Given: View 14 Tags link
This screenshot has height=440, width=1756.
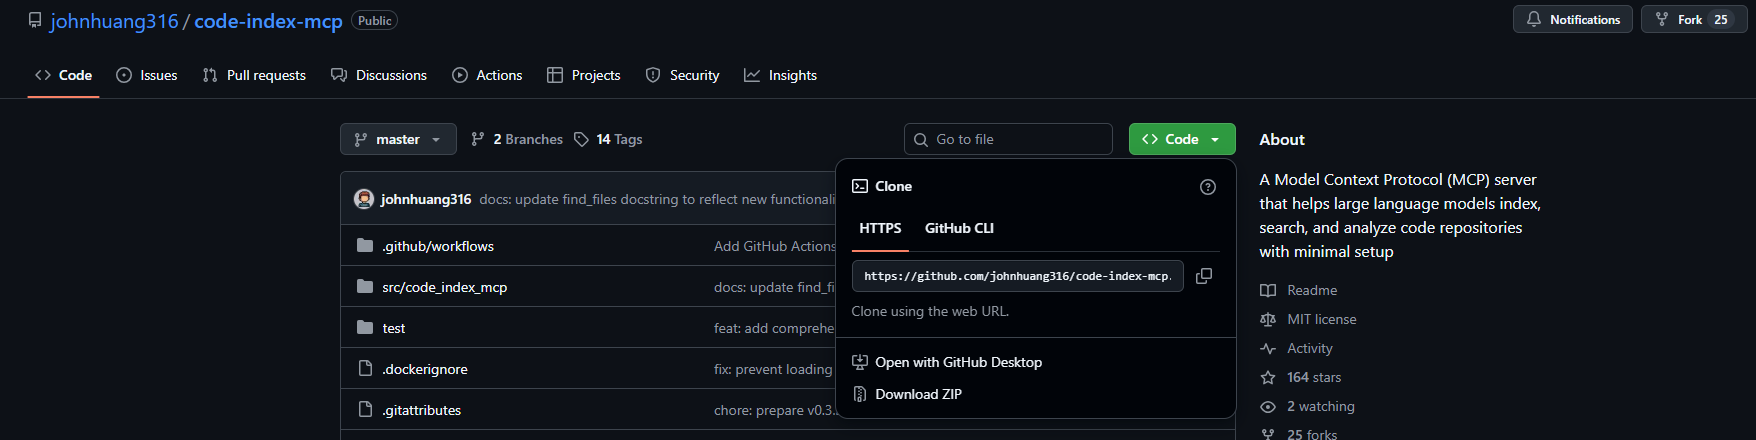Looking at the screenshot, I should [608, 139].
